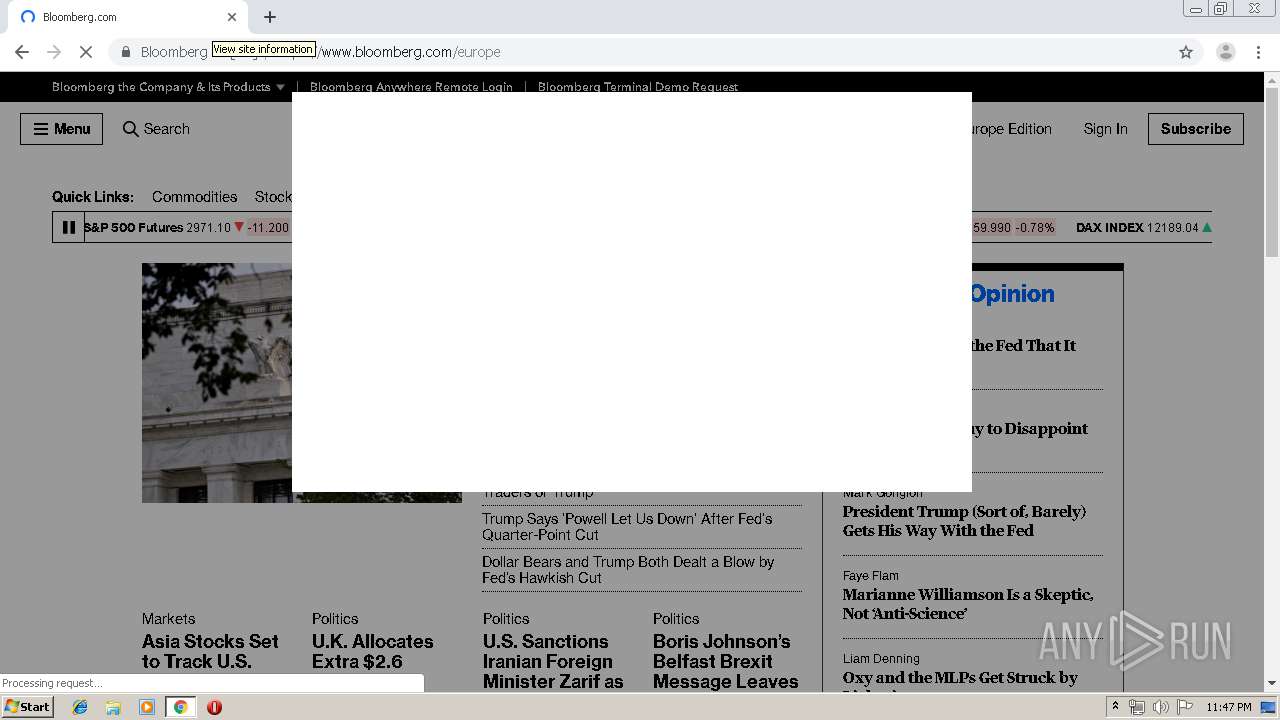Switch to Chrome taskbar button

coord(180,707)
